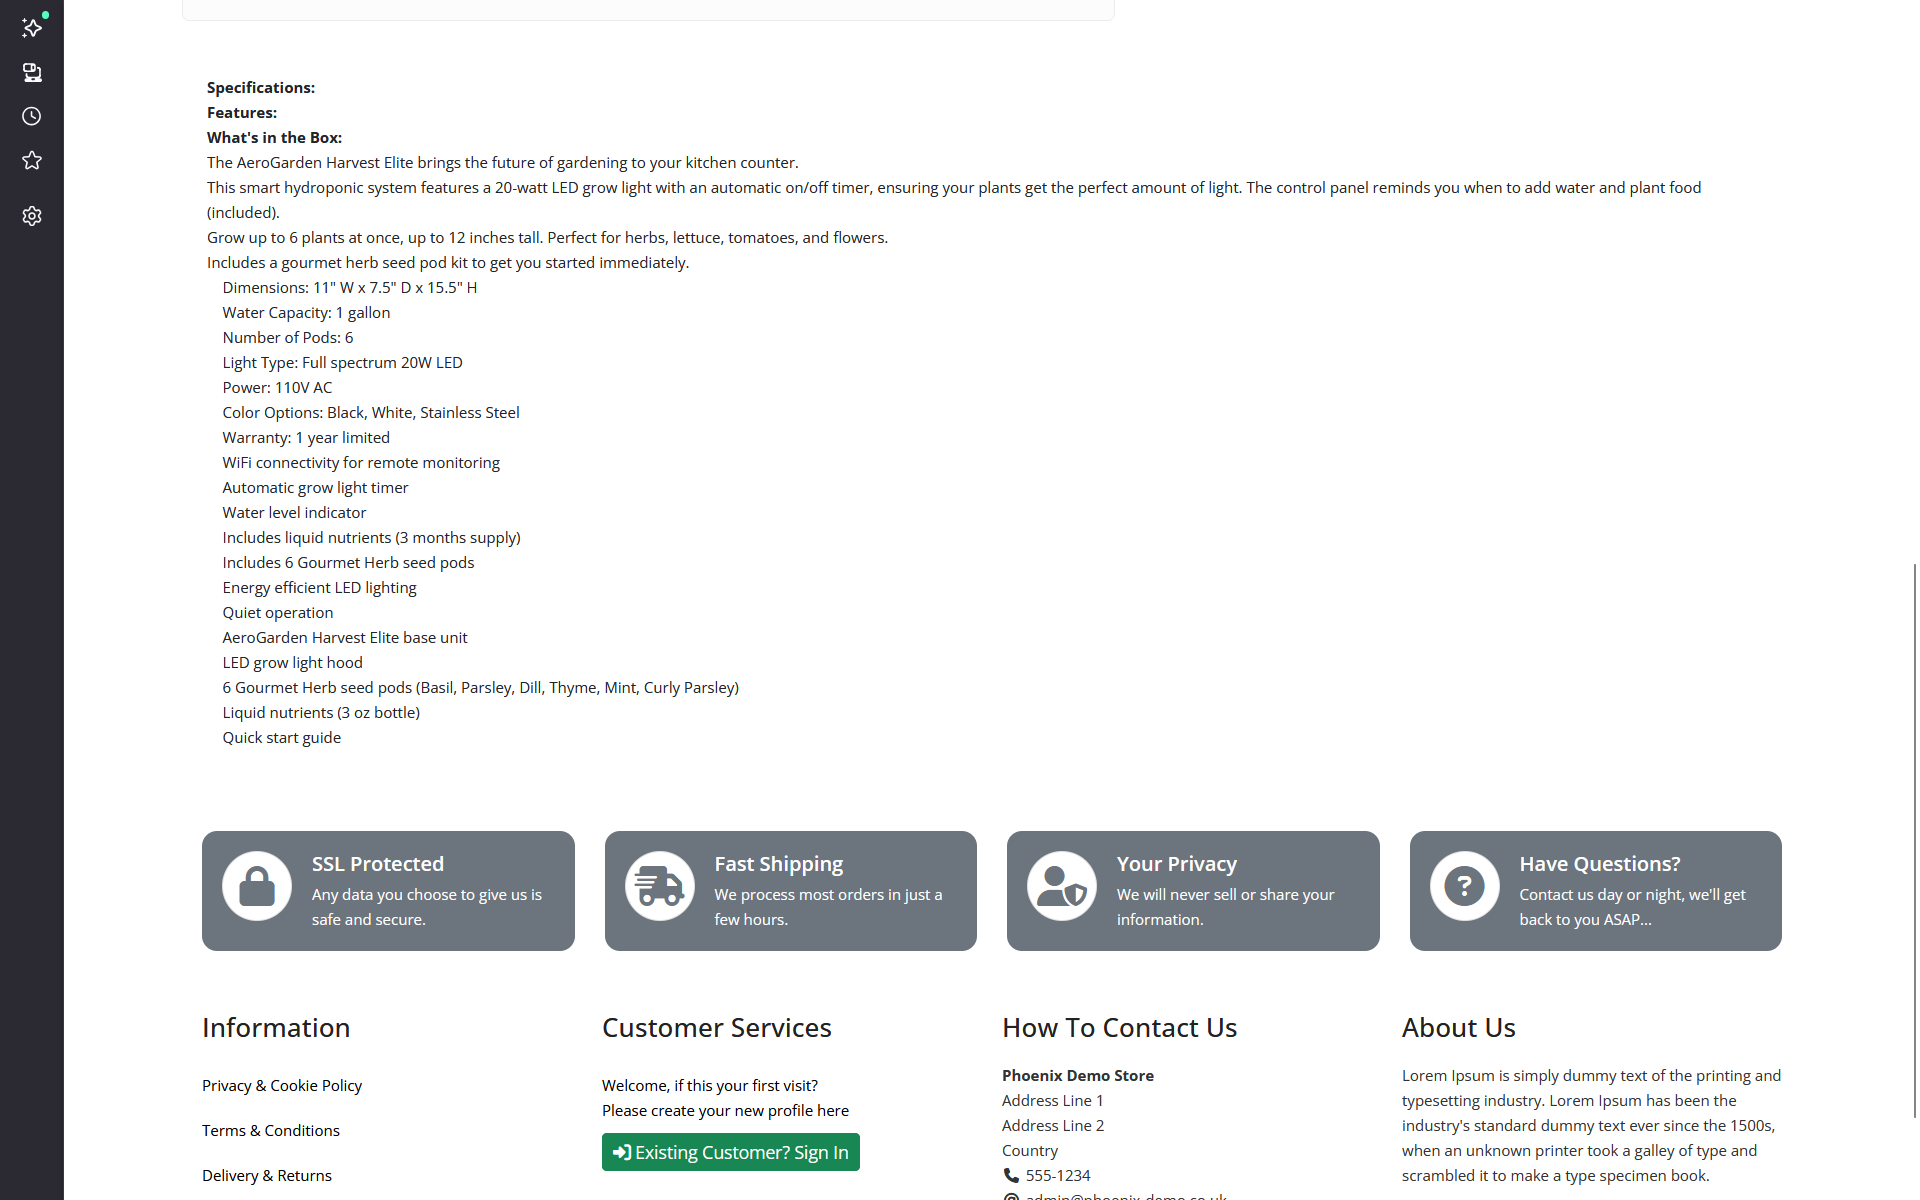
Task: Click the Information footer heading
Action: coord(276,1028)
